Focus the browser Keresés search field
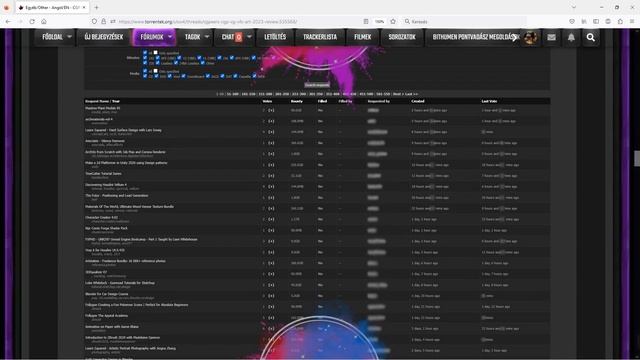 coord(463,22)
